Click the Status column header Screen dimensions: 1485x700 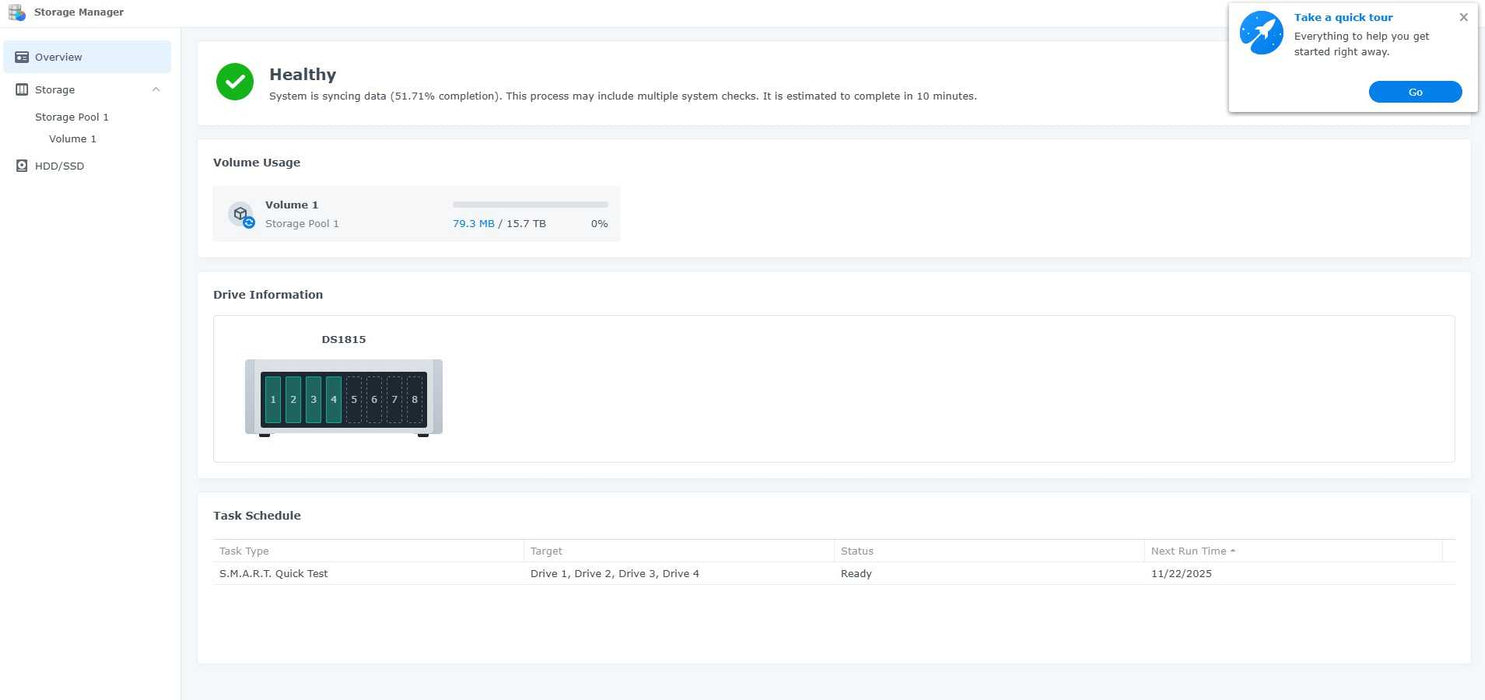857,551
